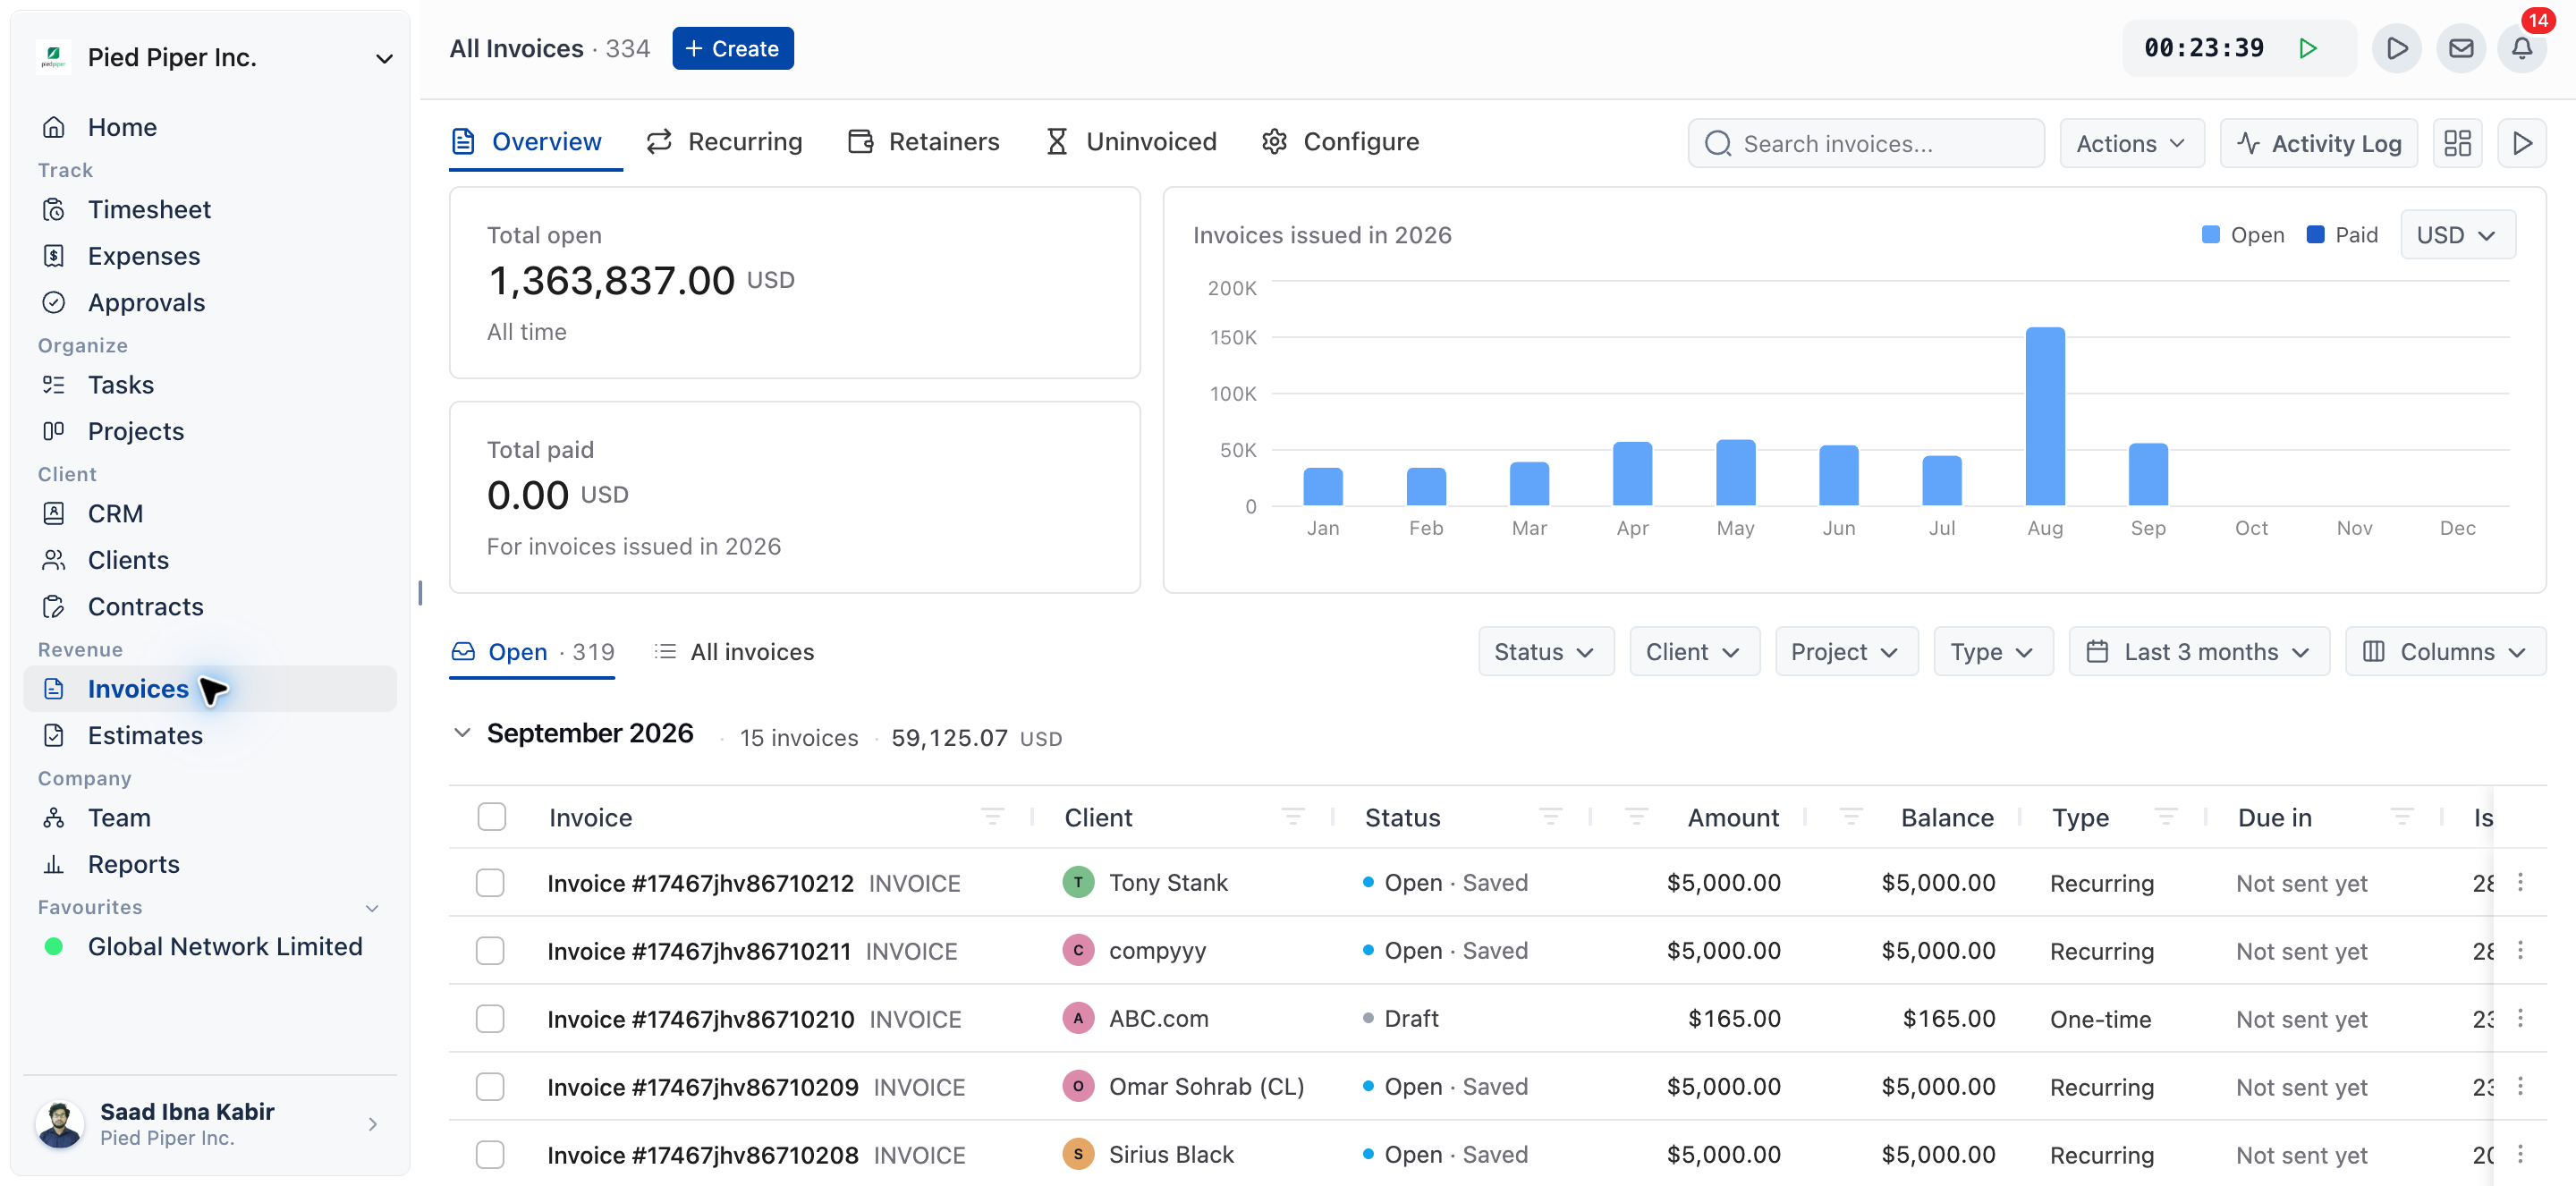2576x1186 pixels.
Task: Check invoice #17467jhv86710210 row
Action: [490, 1019]
